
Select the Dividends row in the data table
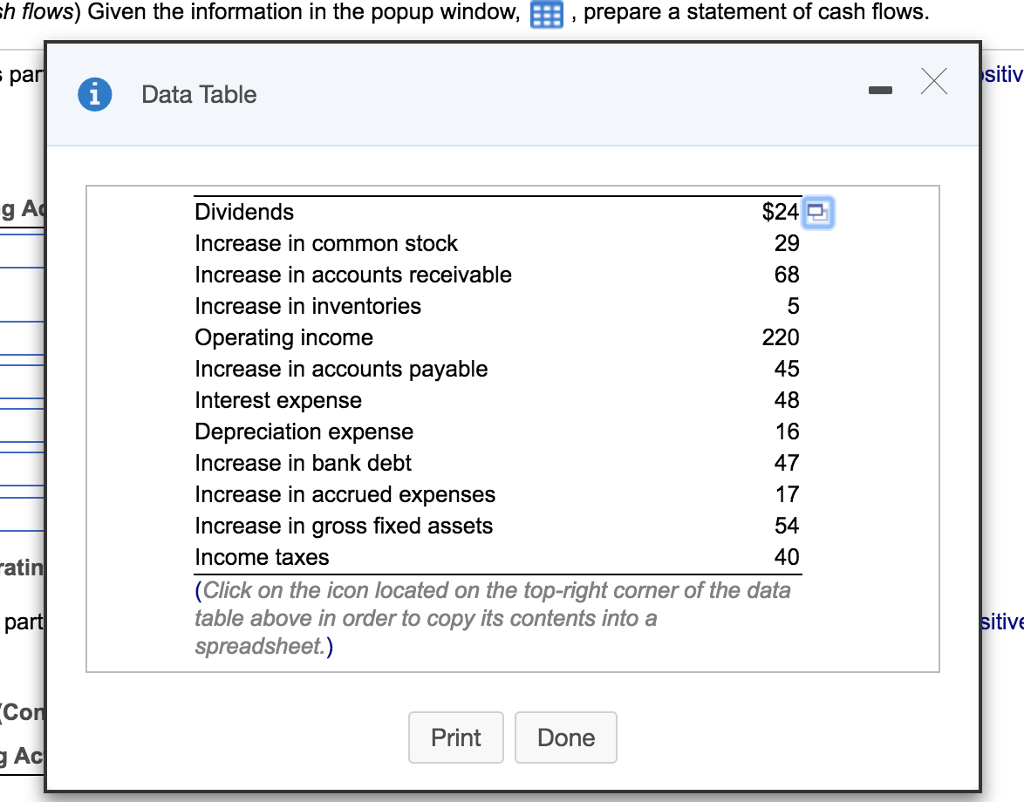pyautogui.click(x=244, y=211)
